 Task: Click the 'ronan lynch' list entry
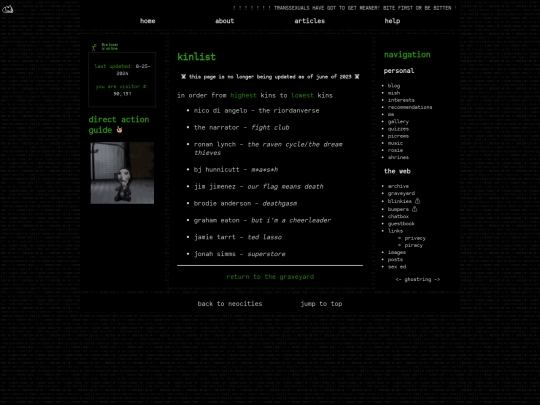point(268,148)
